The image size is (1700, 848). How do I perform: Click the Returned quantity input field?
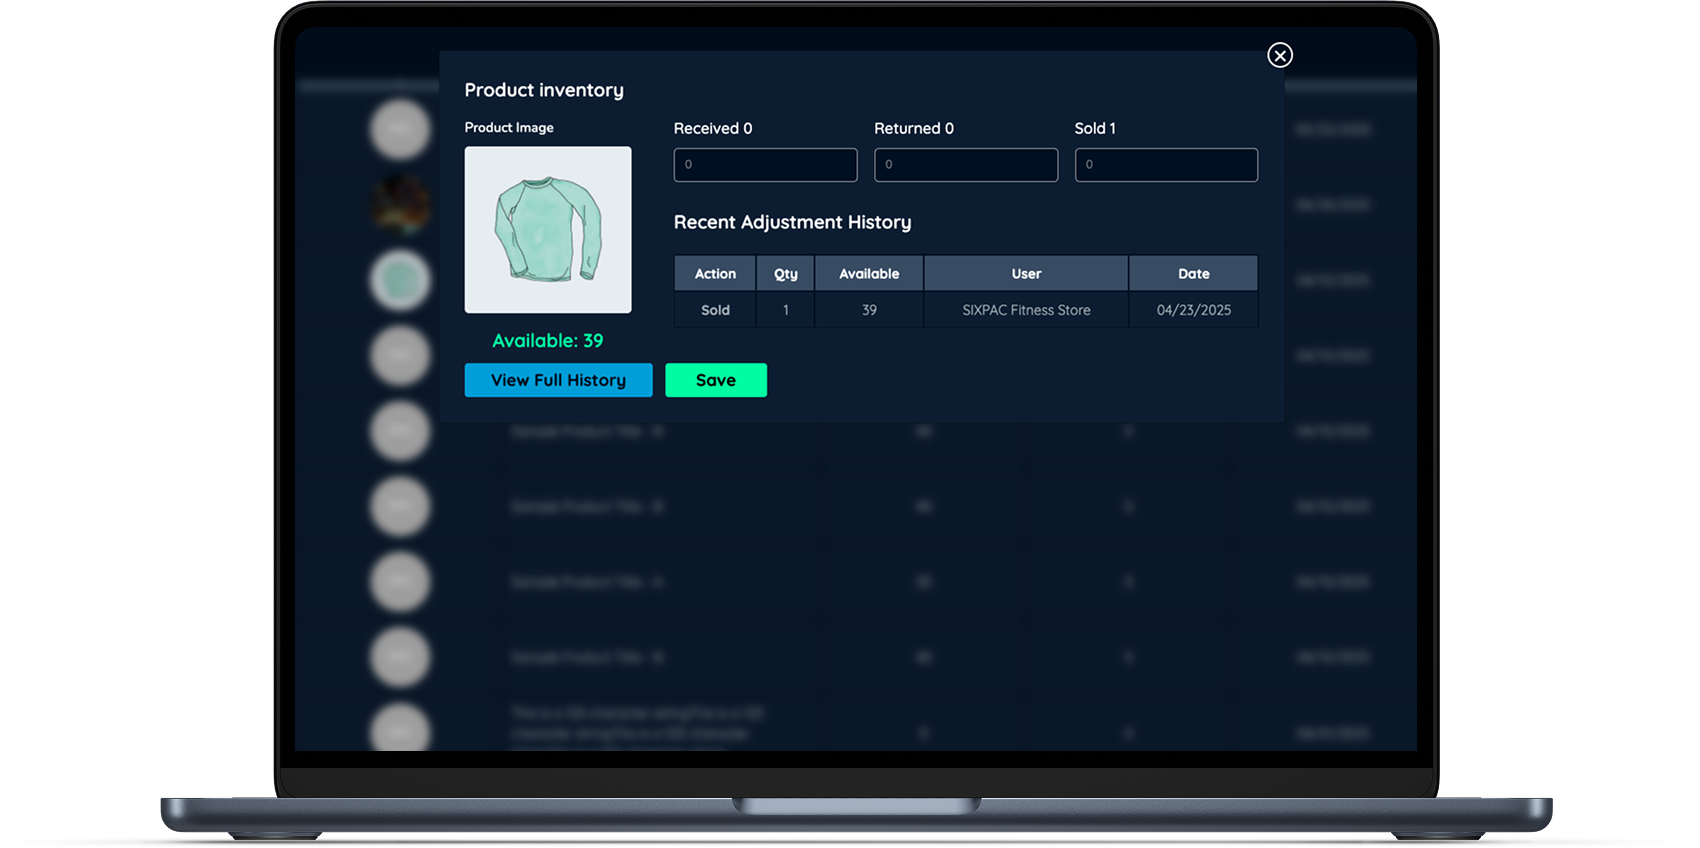click(966, 165)
